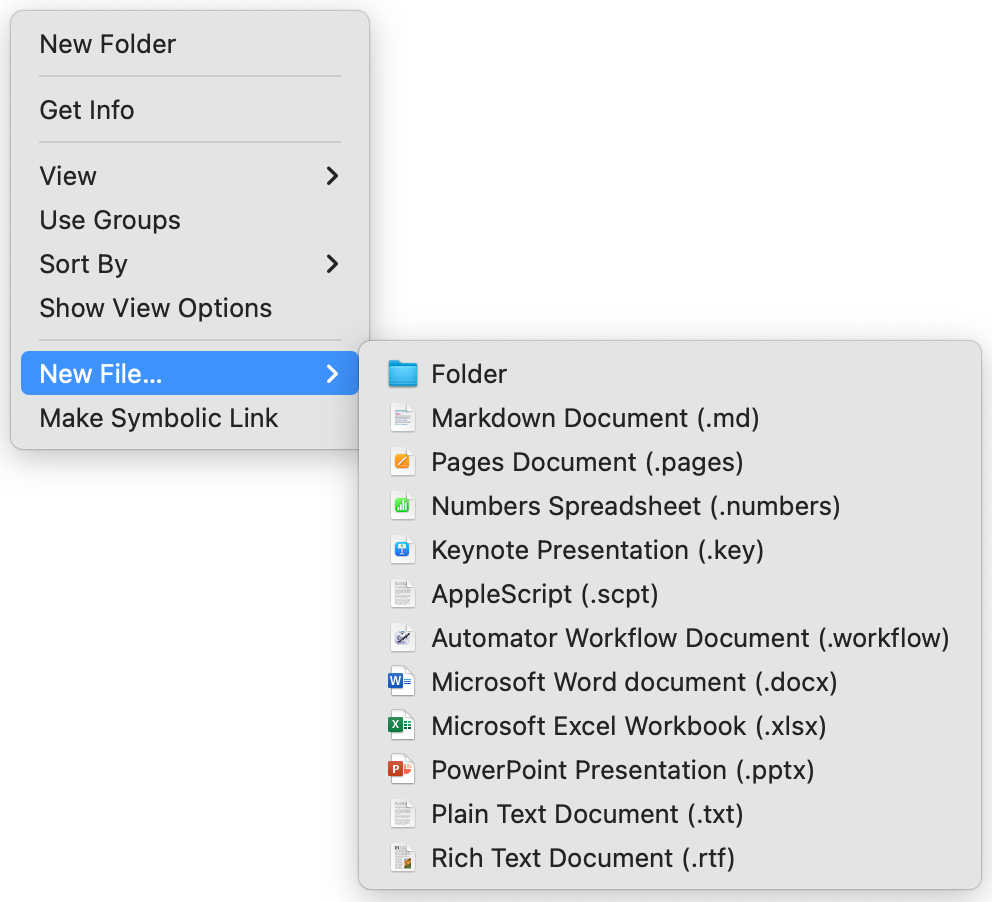The width and height of the screenshot is (992, 902).
Task: Click the green Numbers Spreadsheet icon
Action: 402,506
